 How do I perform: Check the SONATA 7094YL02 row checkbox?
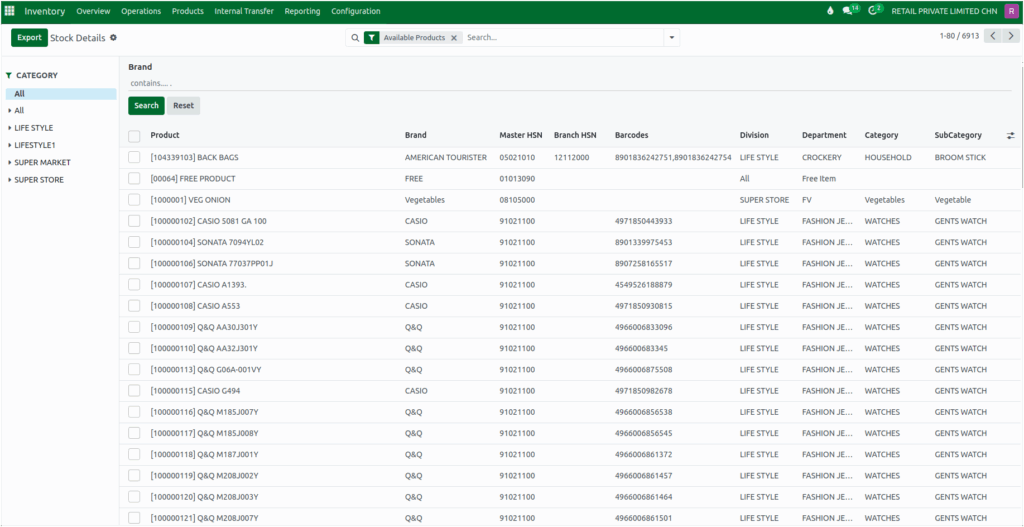click(134, 242)
